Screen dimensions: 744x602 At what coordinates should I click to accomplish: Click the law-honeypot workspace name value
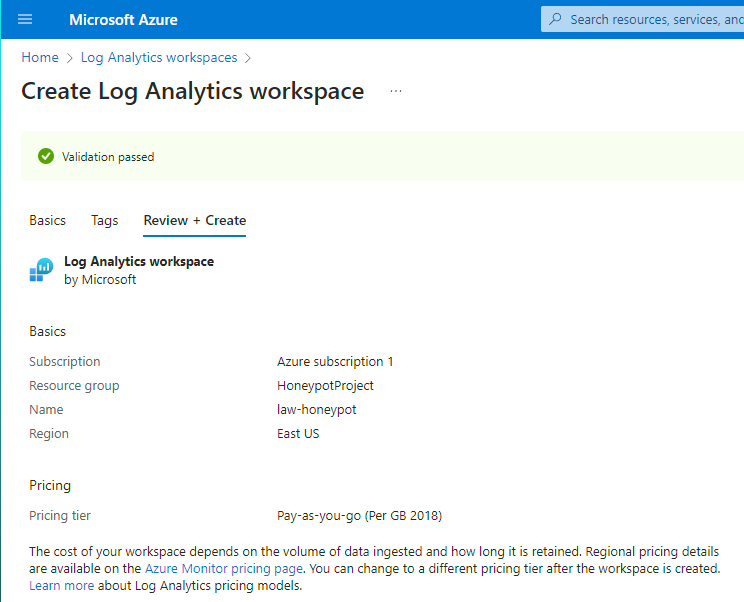316,409
